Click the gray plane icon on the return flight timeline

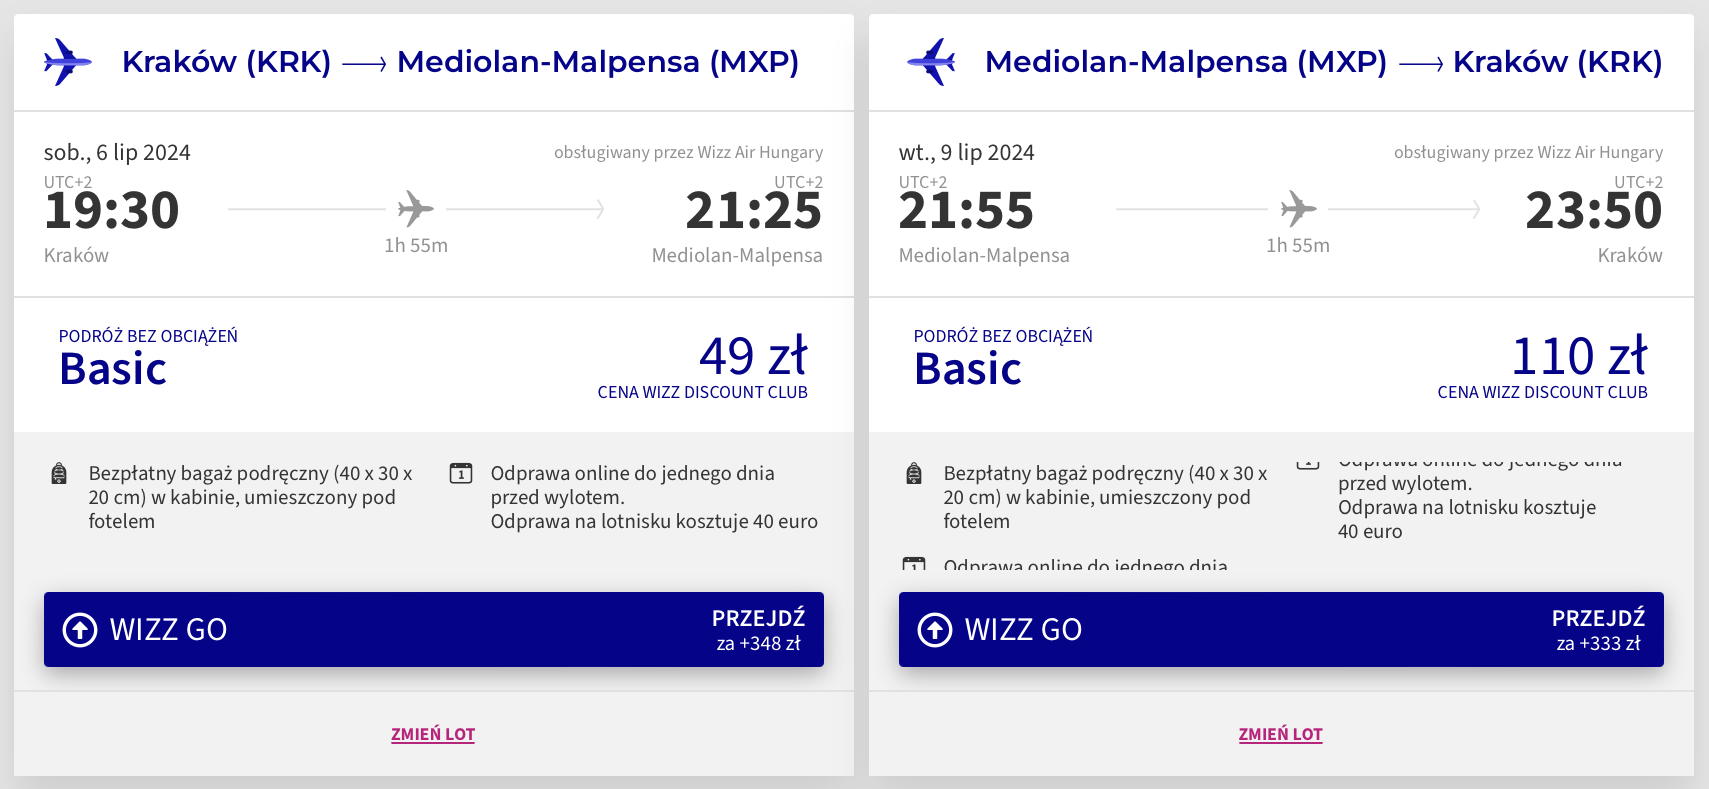coord(1298,209)
